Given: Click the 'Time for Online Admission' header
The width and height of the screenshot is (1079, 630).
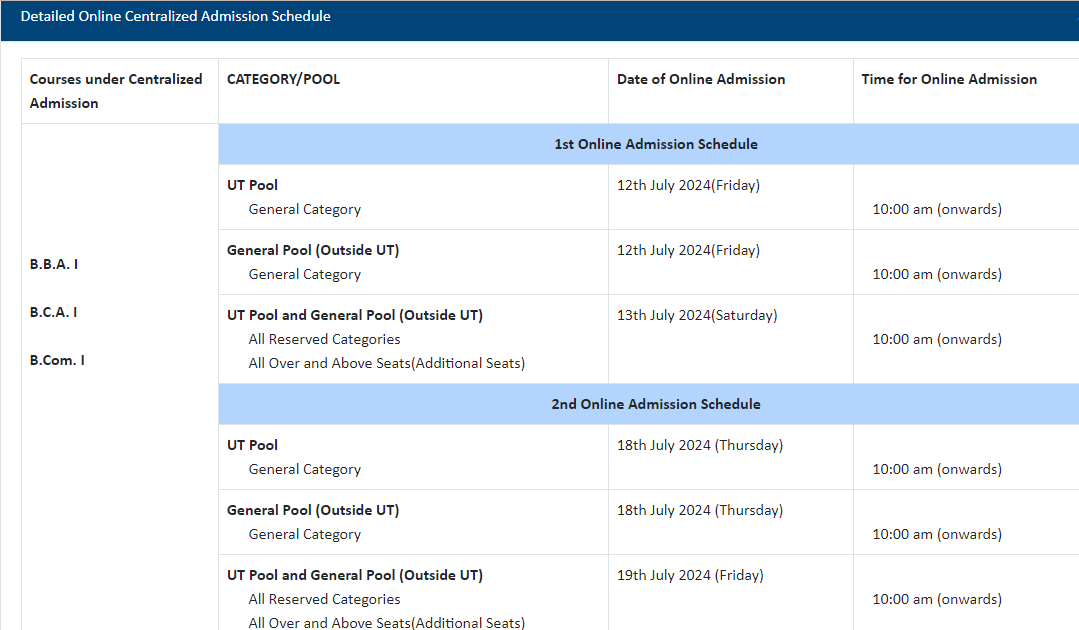Looking at the screenshot, I should pyautogui.click(x=949, y=79).
